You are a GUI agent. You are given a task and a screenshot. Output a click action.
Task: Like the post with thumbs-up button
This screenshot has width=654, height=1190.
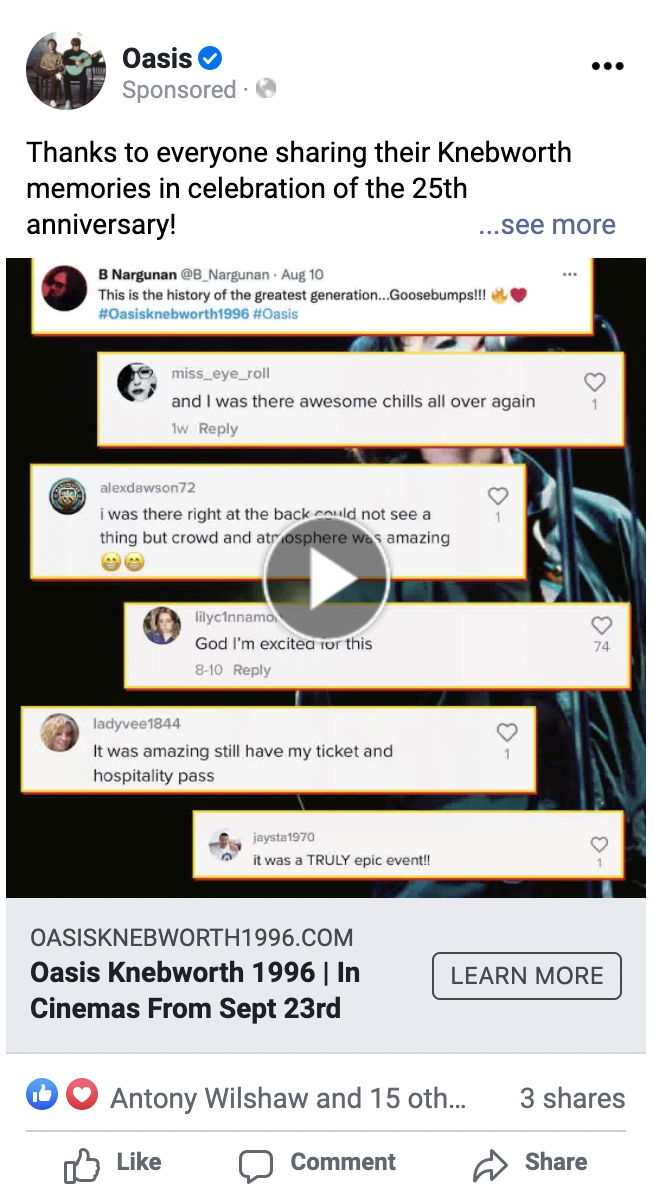coord(112,1163)
